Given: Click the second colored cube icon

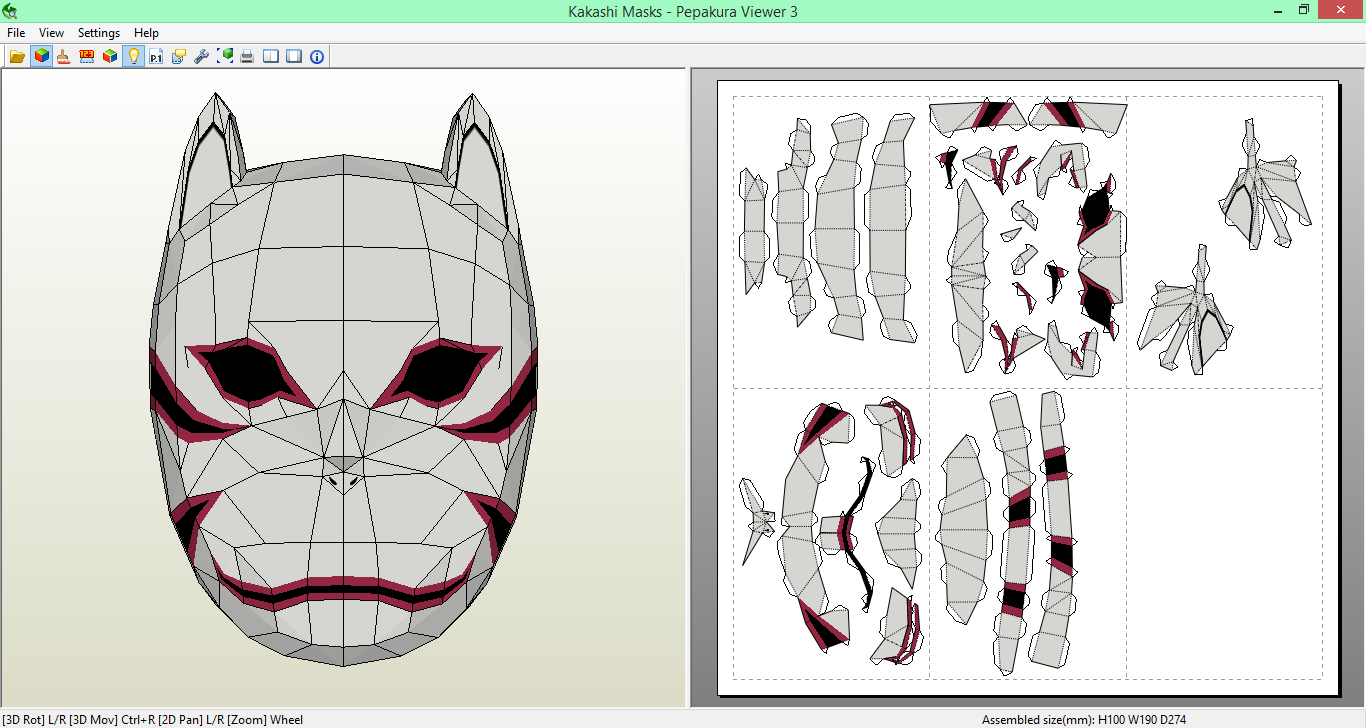Looking at the screenshot, I should tap(110, 56).
